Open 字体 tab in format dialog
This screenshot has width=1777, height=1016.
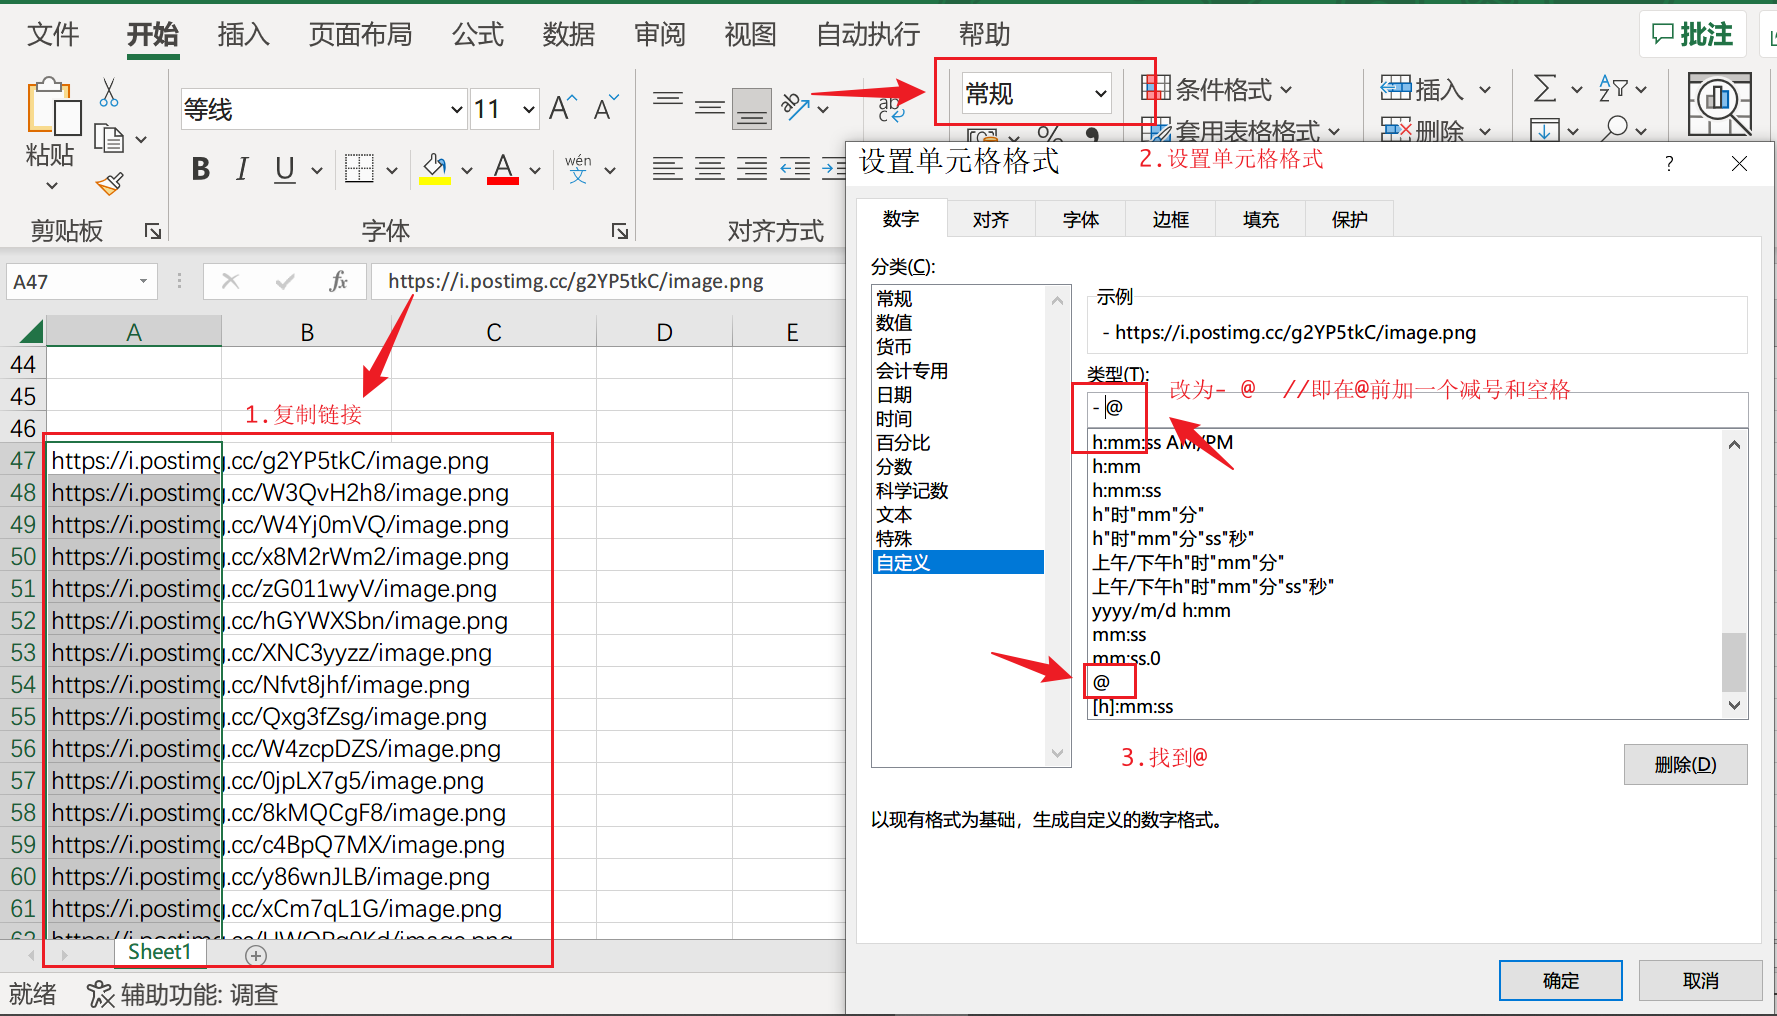[1080, 220]
